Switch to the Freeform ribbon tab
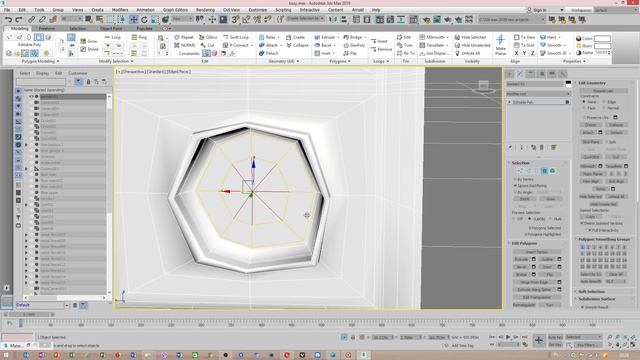This screenshot has height=360, width=640. tap(47, 29)
